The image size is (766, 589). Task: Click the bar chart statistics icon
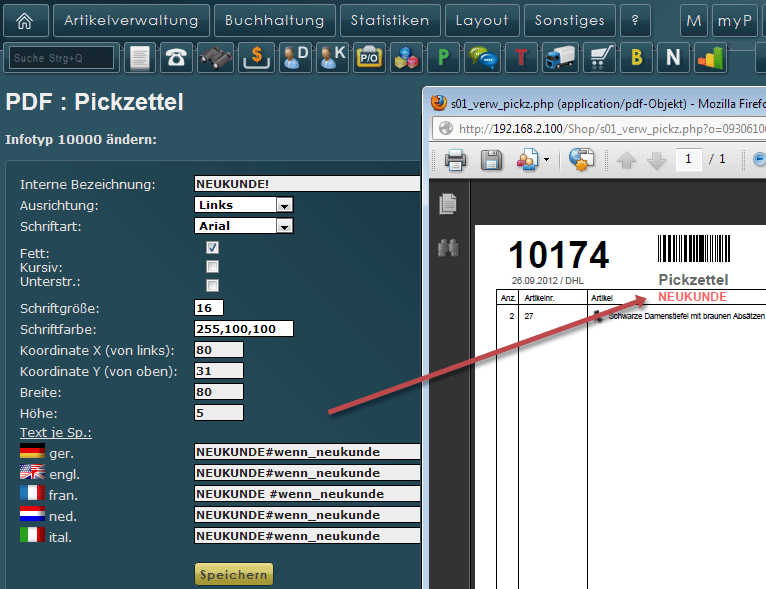click(711, 58)
